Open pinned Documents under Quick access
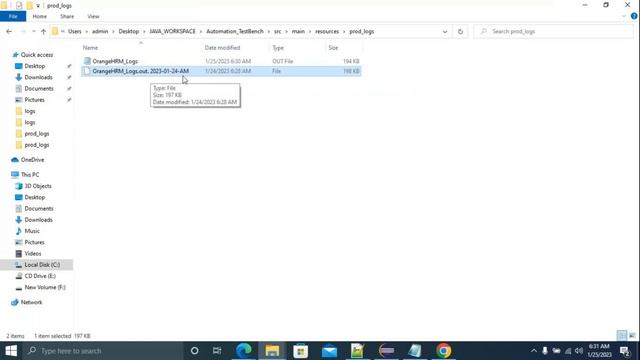This screenshot has width=640, height=360. (x=39, y=89)
